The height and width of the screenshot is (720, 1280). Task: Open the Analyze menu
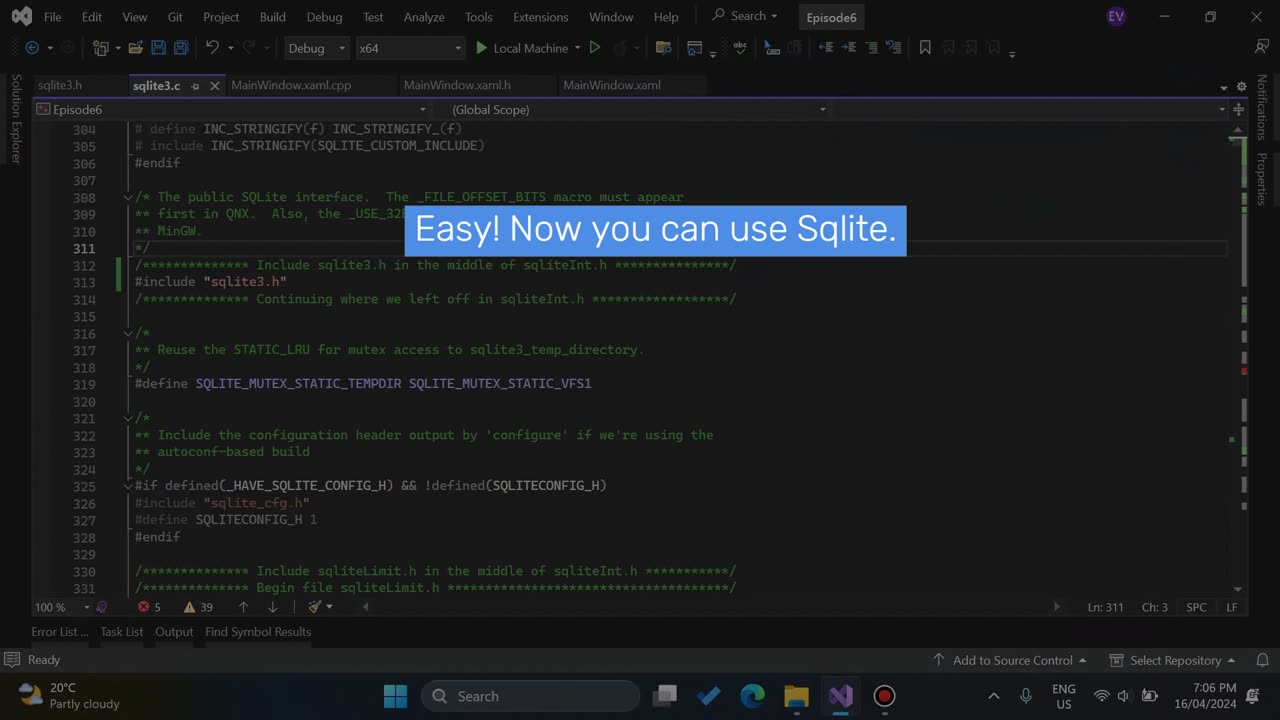point(424,17)
